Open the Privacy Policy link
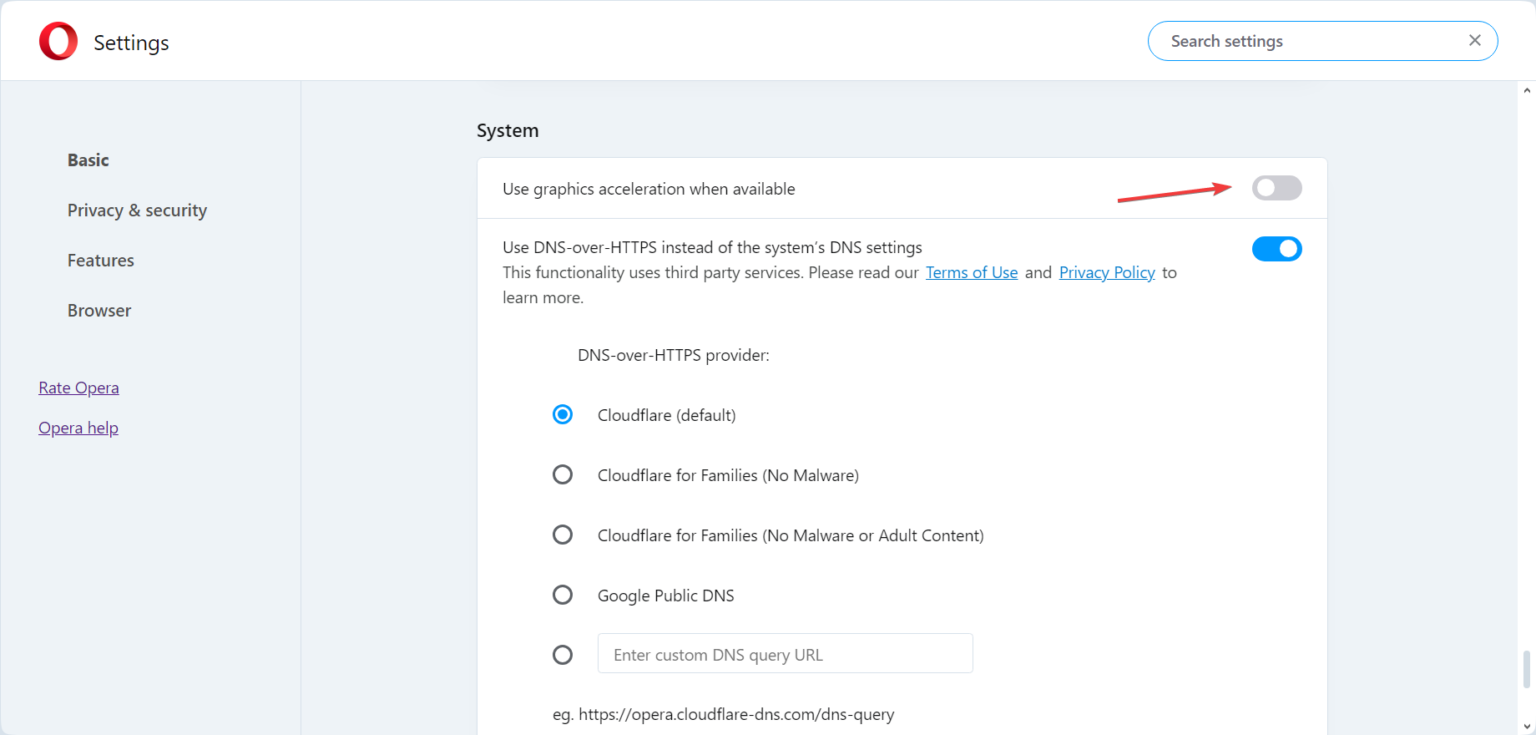The height and width of the screenshot is (735, 1536). [1107, 272]
